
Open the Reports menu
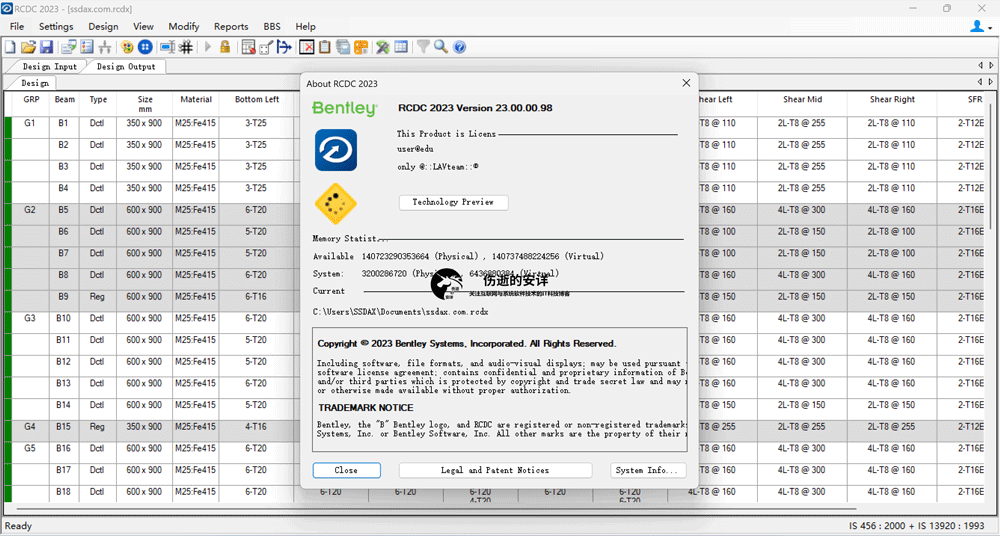231,26
